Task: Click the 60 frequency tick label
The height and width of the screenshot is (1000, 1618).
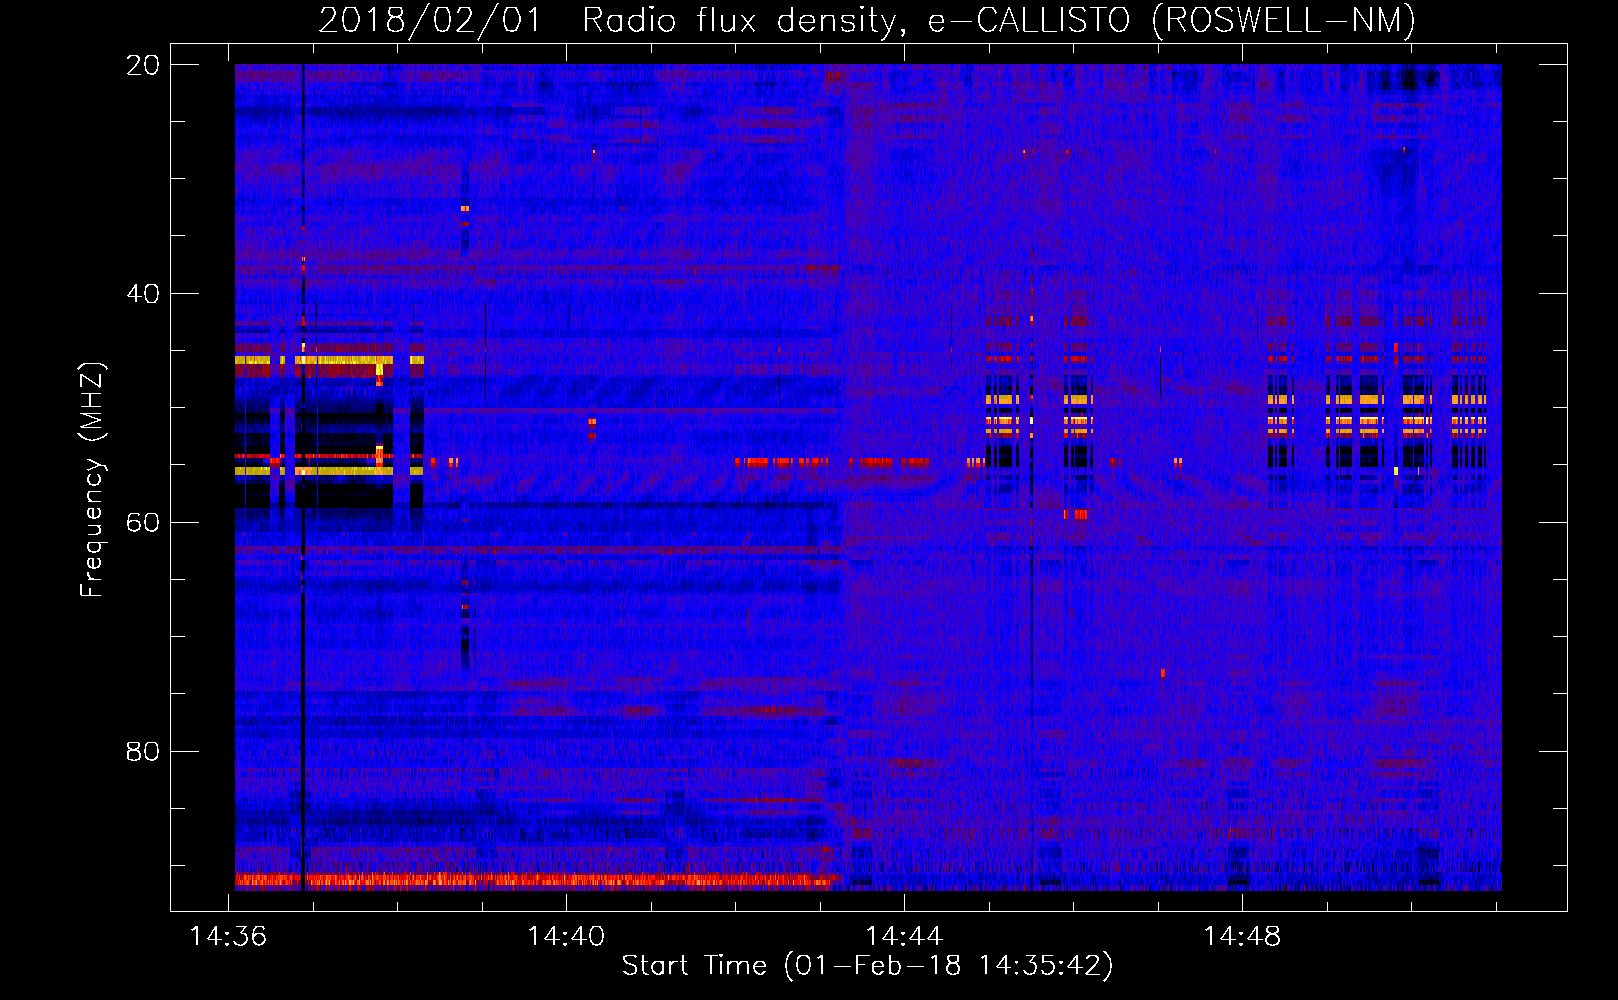Action: click(143, 523)
